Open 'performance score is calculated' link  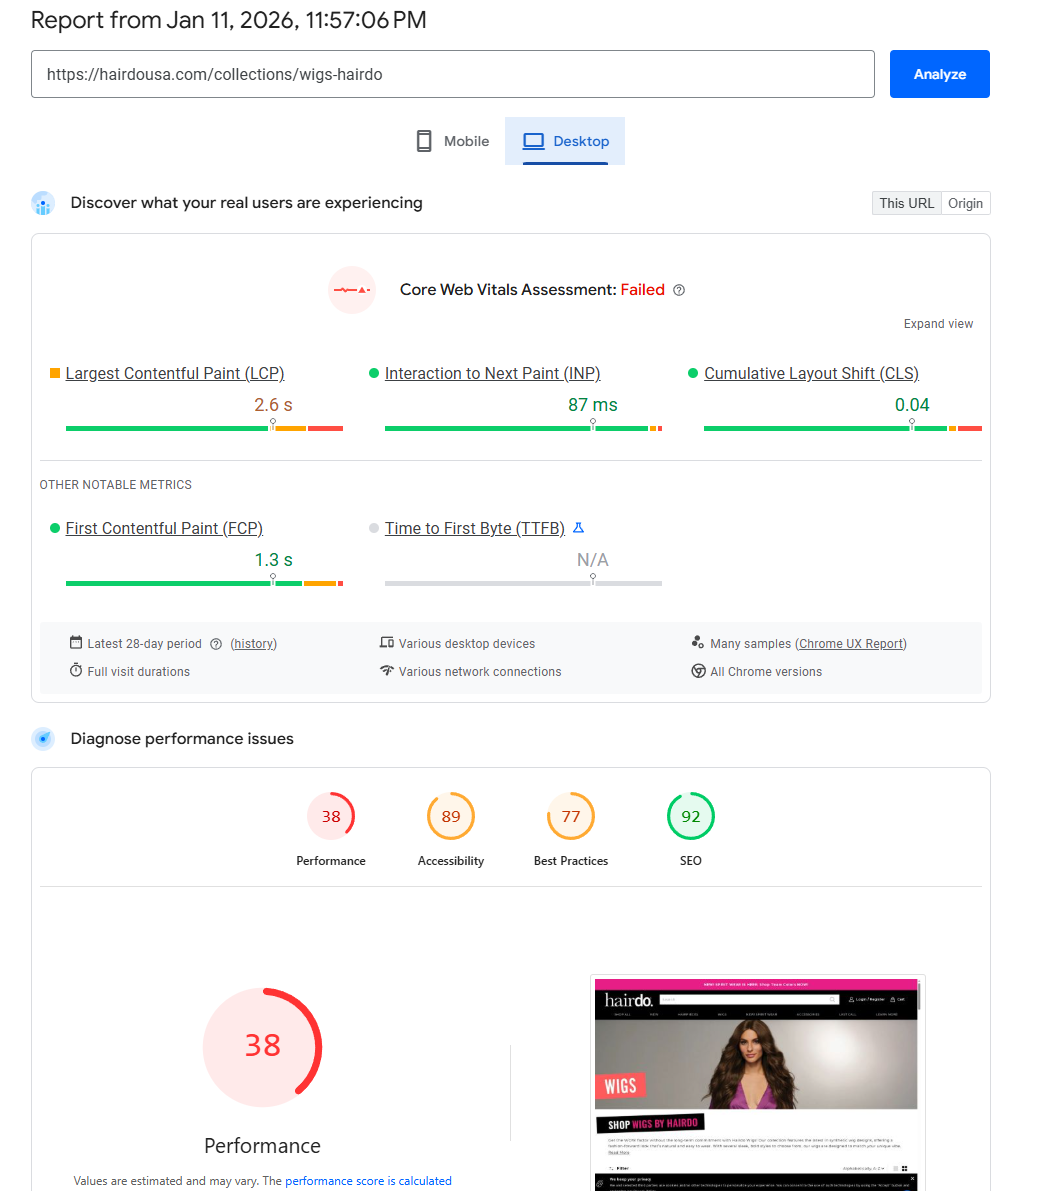point(368,1181)
